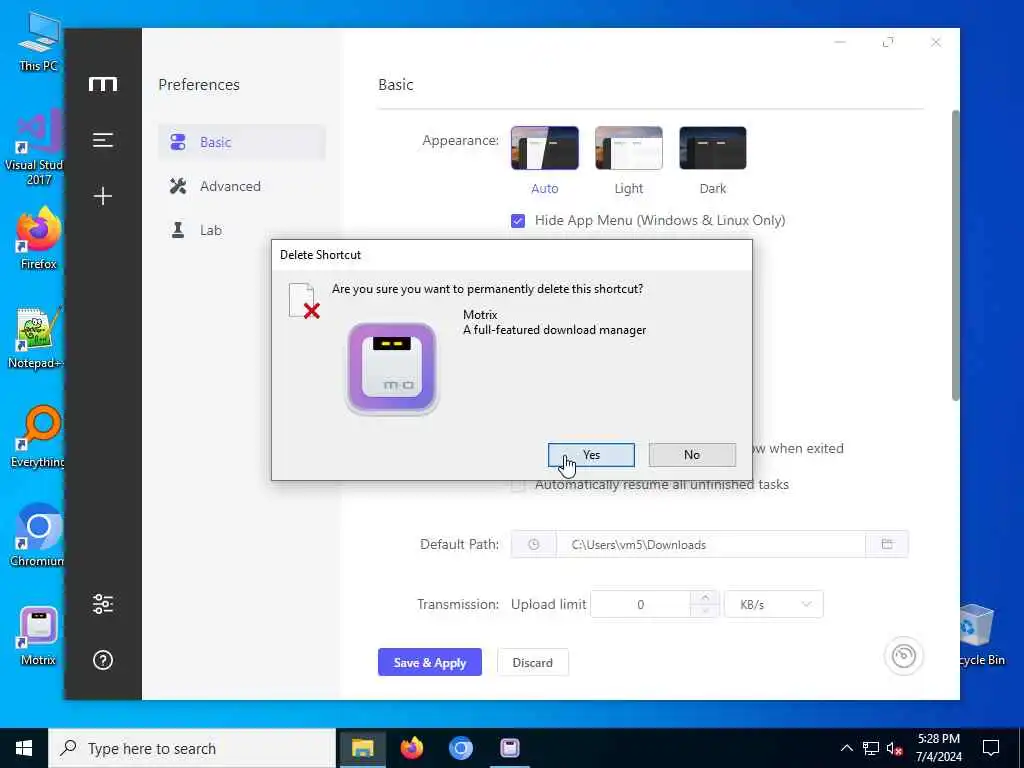This screenshot has width=1024, height=768.
Task: Uncheck Hide App Menu checkbox
Action: click(518, 221)
